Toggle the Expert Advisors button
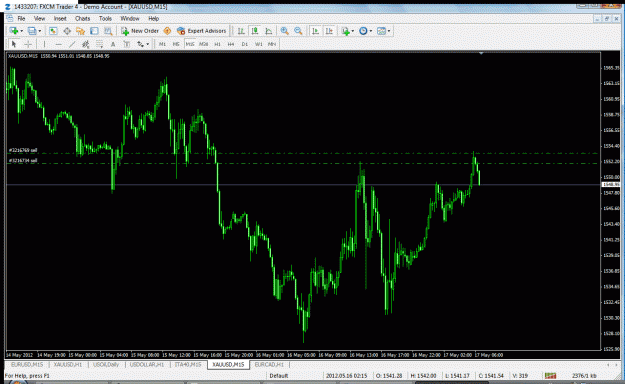The image size is (625, 384). [x=202, y=31]
